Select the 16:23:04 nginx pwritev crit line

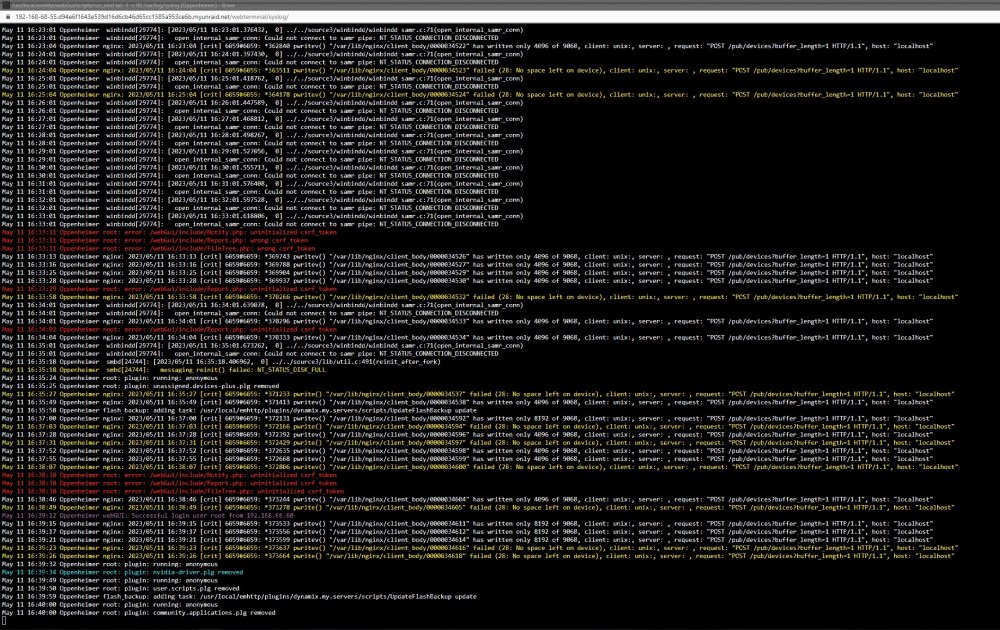[x=467, y=46]
